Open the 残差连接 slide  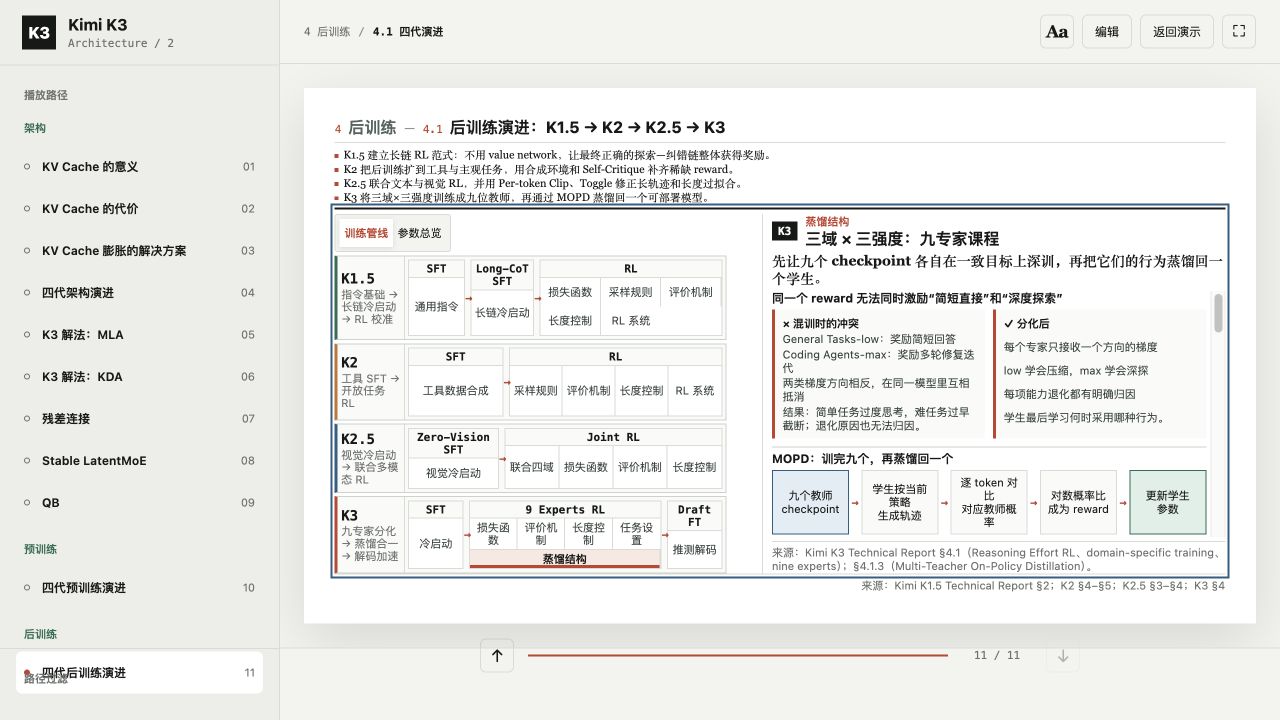pos(139,419)
